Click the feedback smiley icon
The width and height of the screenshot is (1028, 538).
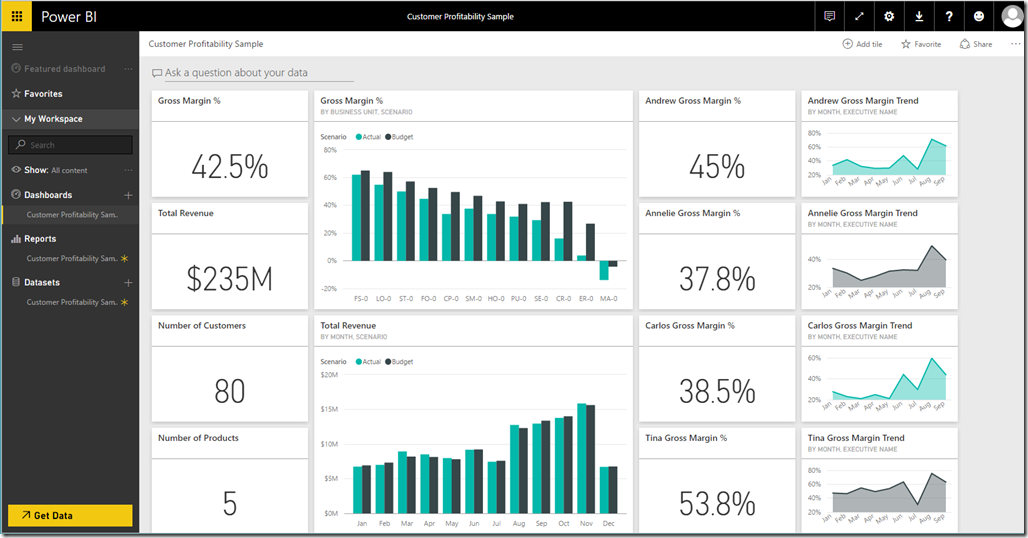click(x=979, y=16)
